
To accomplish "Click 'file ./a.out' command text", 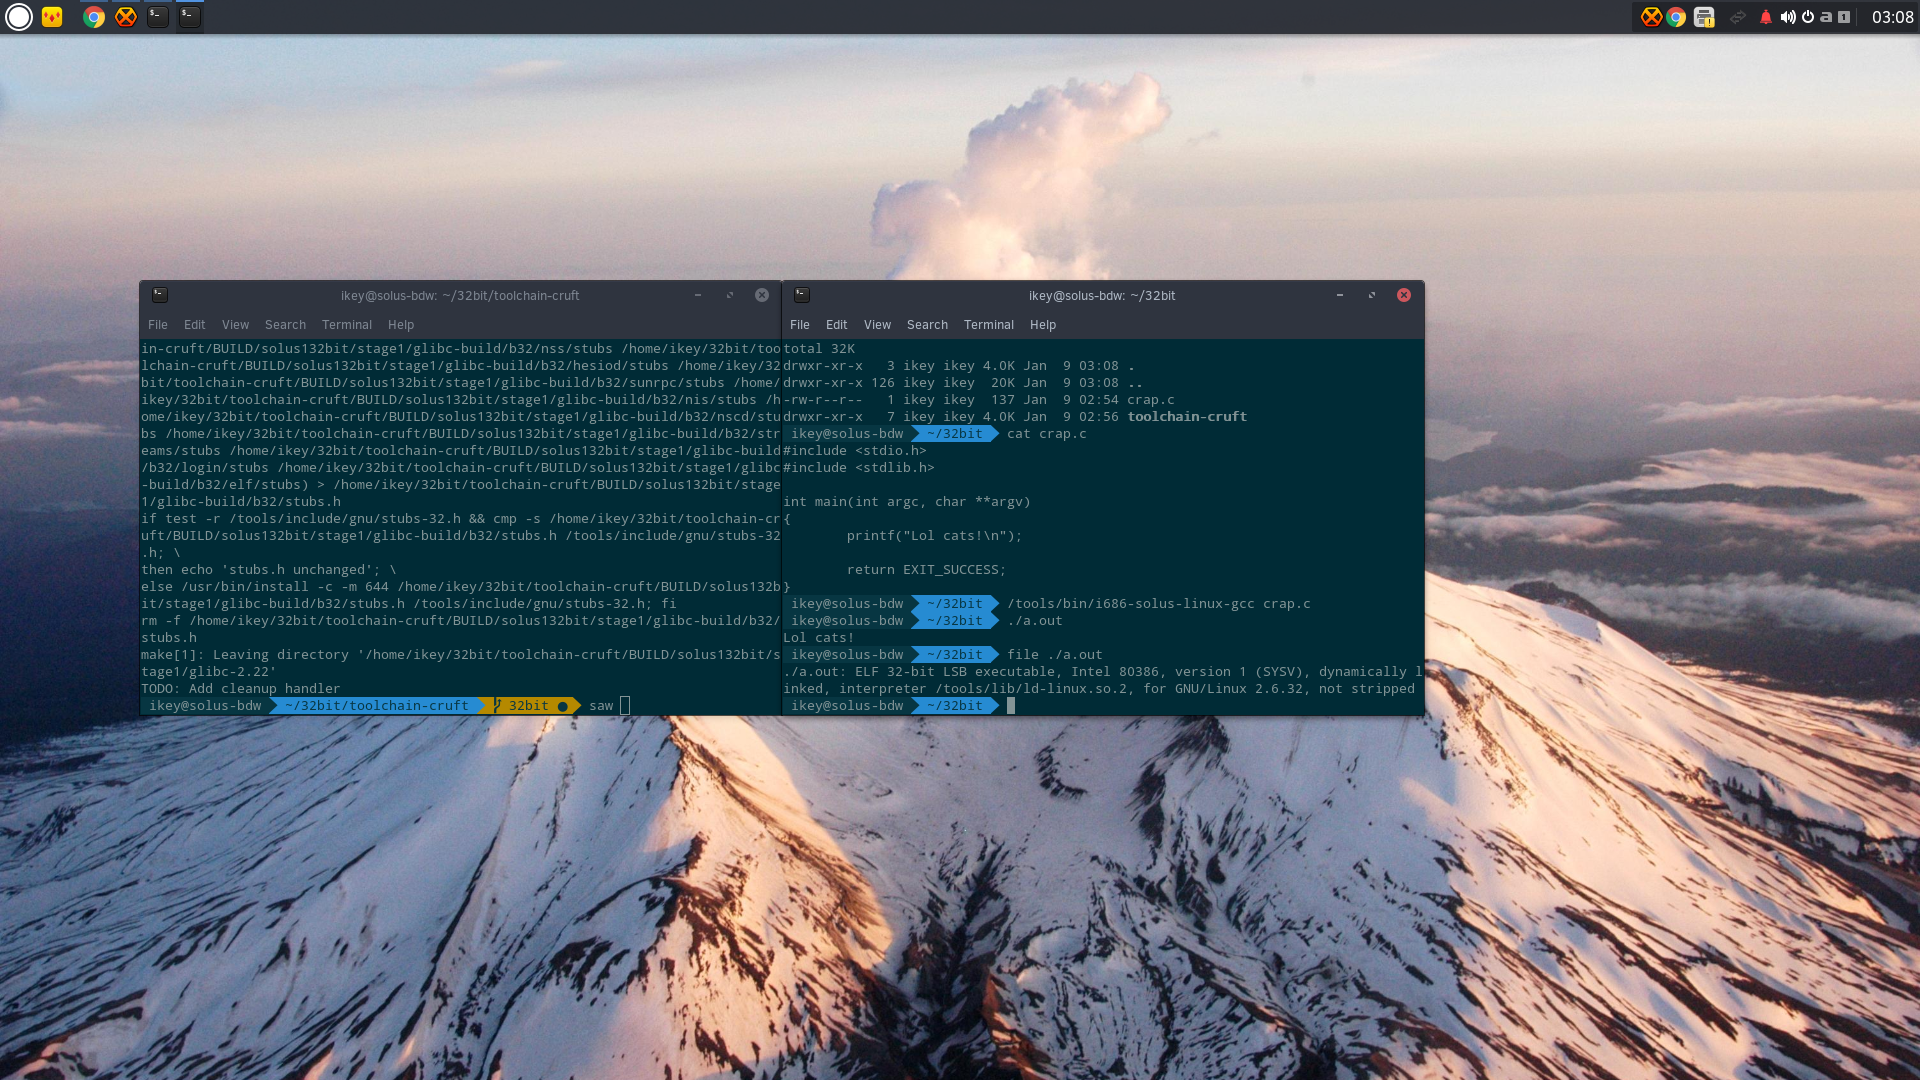I will pos(1055,655).
